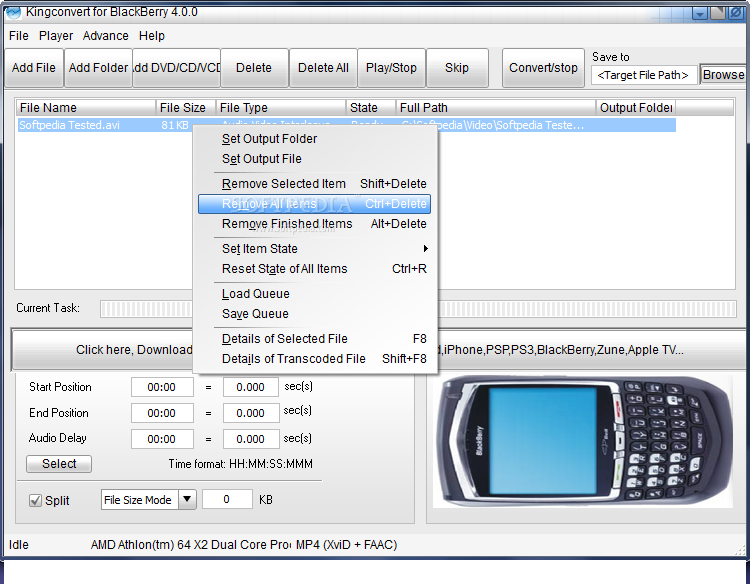Image resolution: width=750 pixels, height=584 pixels.
Task: Click the Browse button
Action: [x=723, y=75]
